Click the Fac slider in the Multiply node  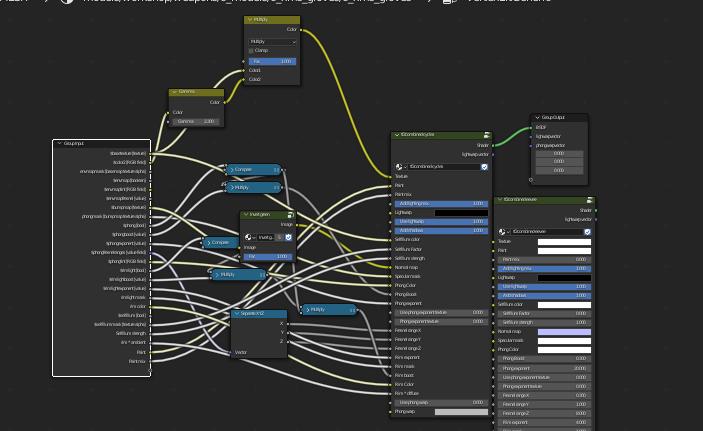[273, 61]
